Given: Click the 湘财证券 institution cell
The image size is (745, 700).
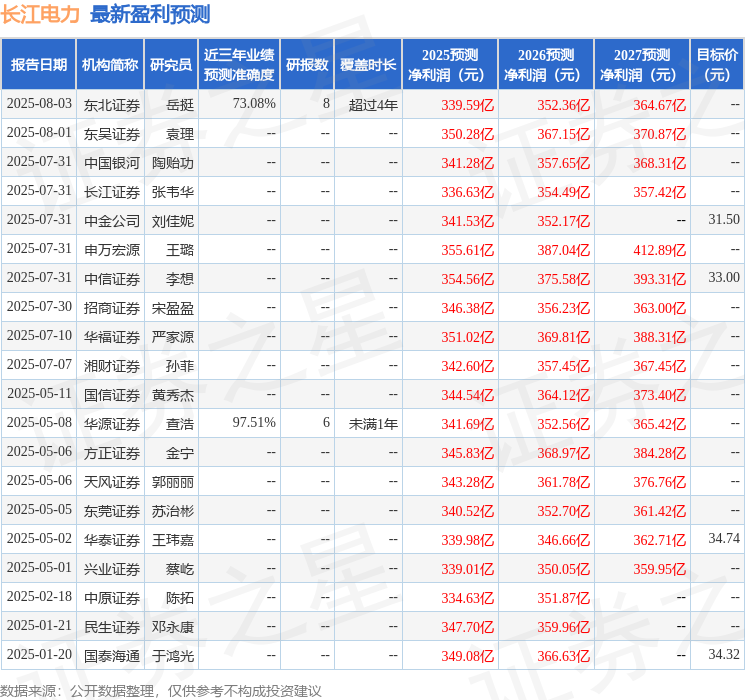Looking at the screenshot, I should (112, 366).
